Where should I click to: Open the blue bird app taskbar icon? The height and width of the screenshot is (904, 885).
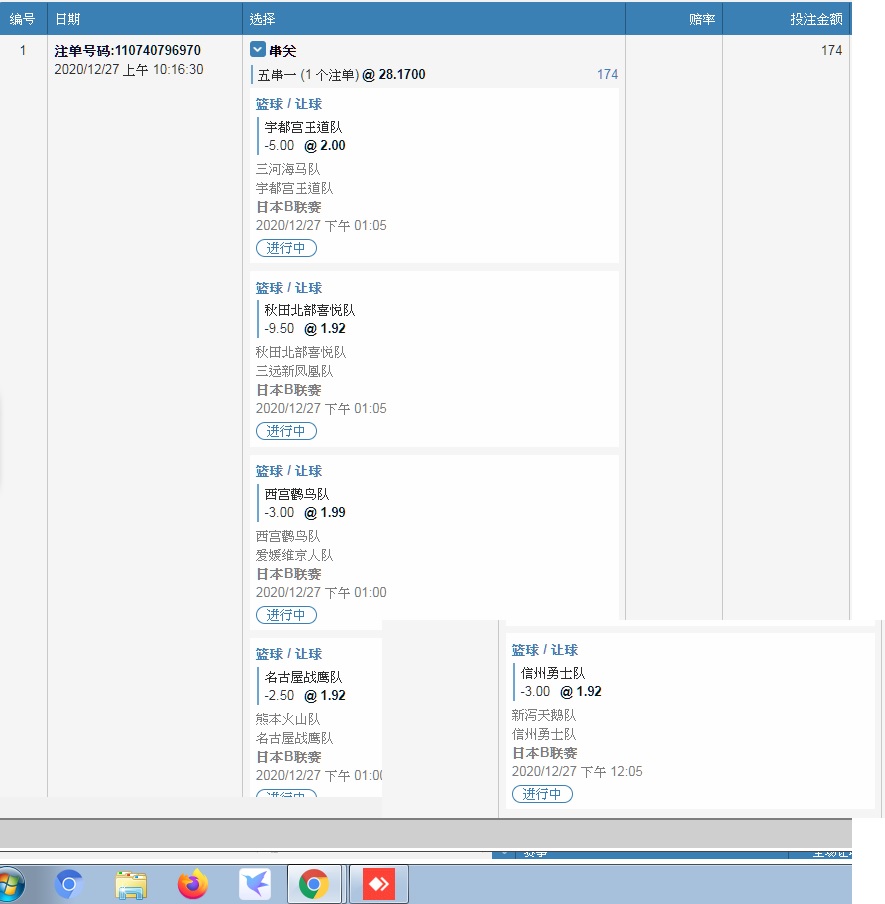[255, 884]
